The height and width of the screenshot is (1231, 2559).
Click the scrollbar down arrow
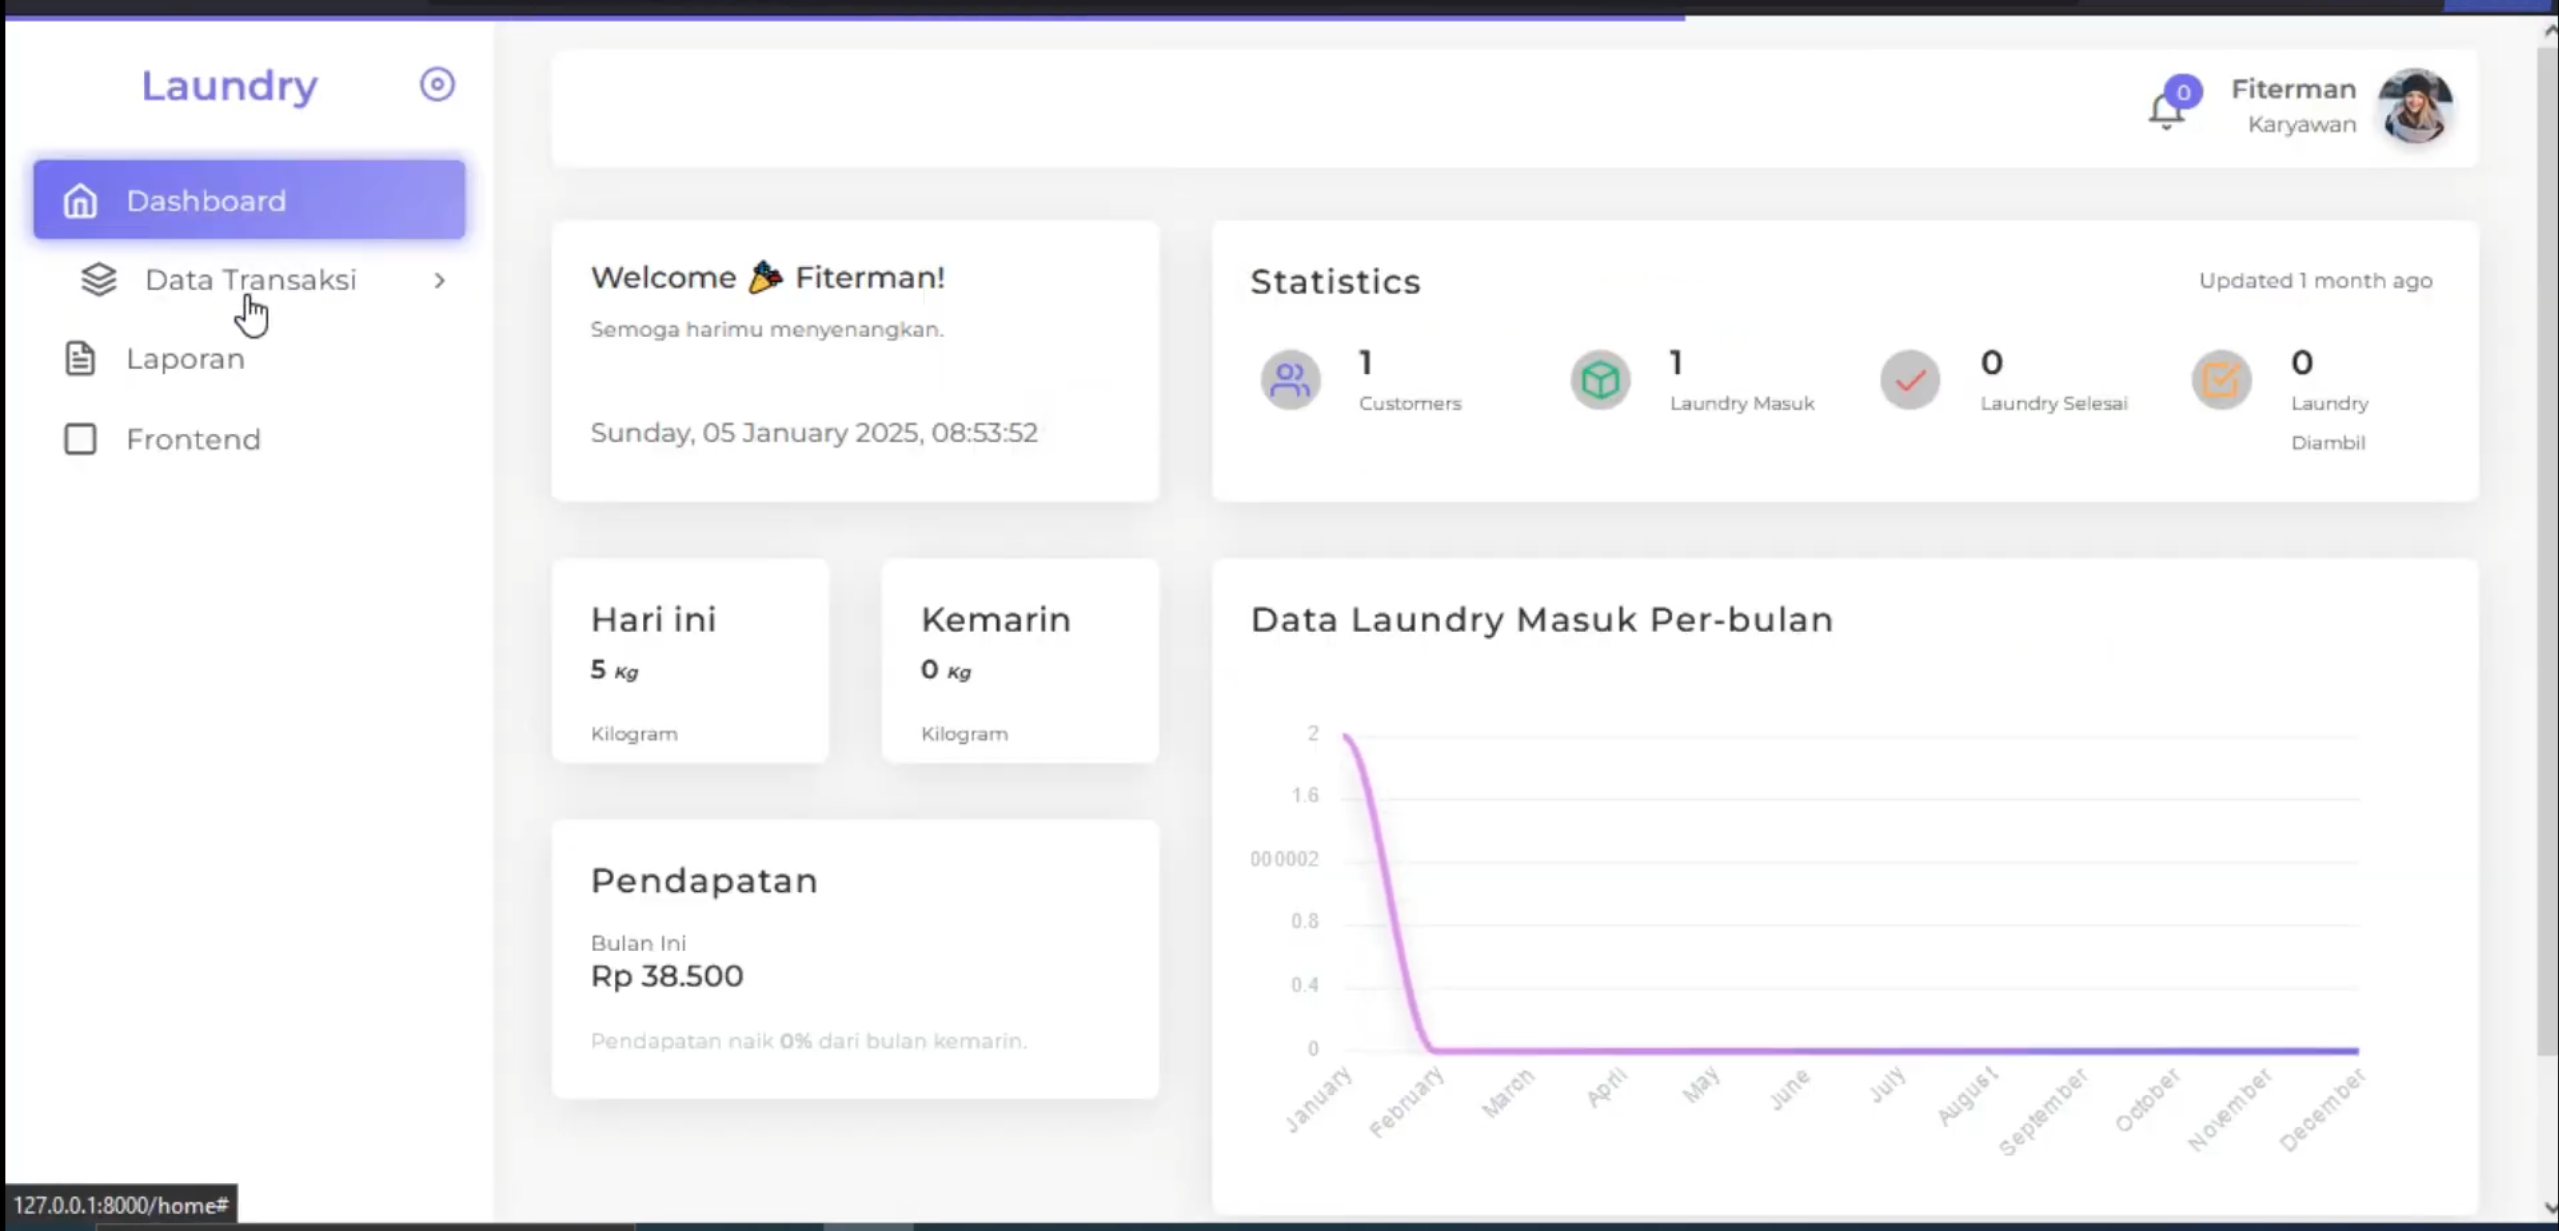coord(2549,1208)
